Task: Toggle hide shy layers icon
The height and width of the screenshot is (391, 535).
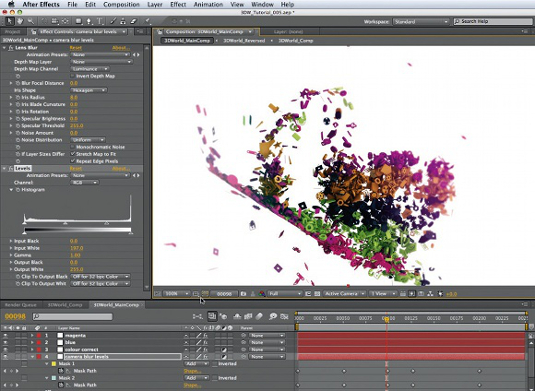Action: tap(237, 317)
